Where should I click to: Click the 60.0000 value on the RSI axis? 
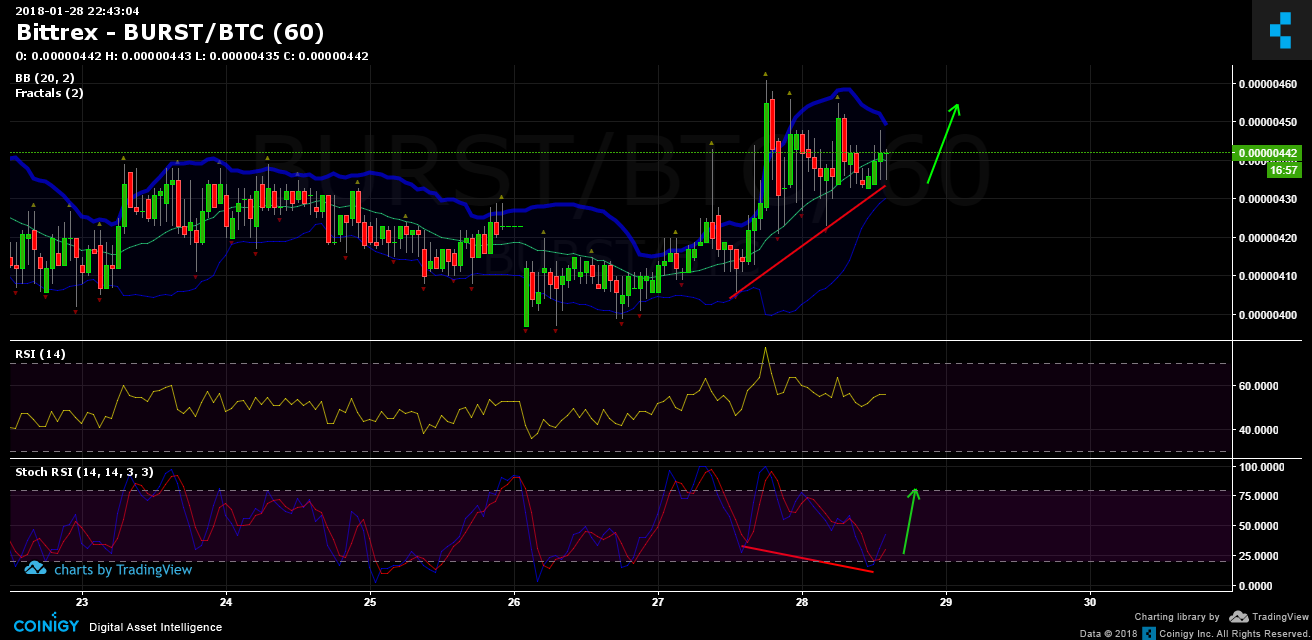pyautogui.click(x=1259, y=386)
